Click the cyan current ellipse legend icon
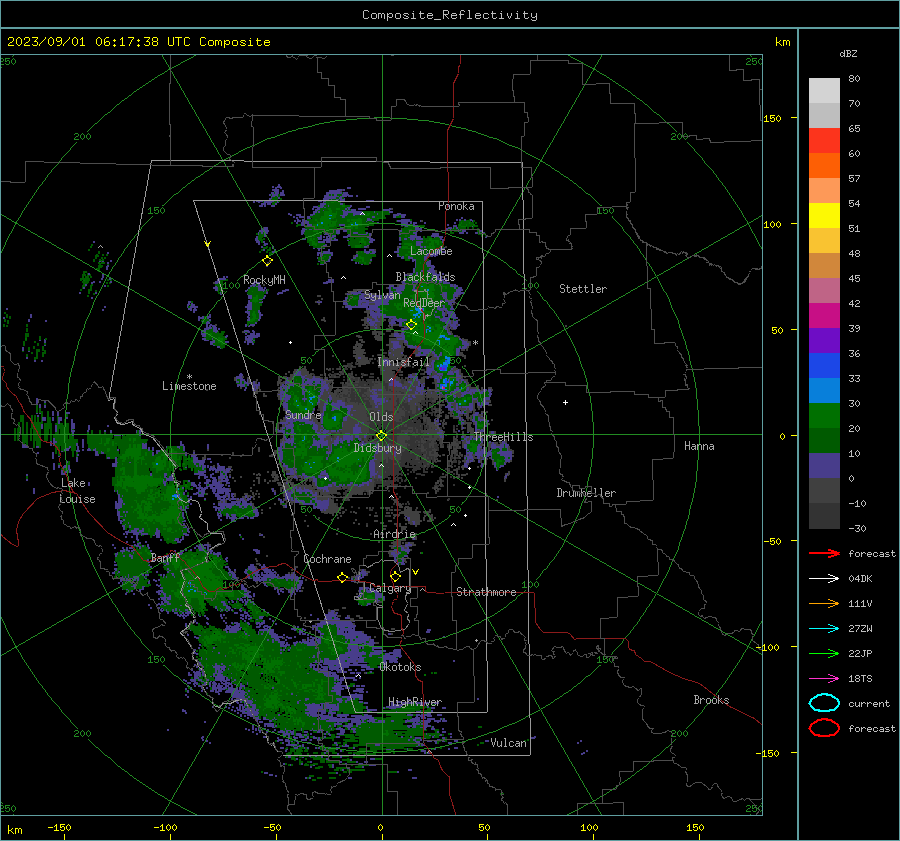 (824, 703)
